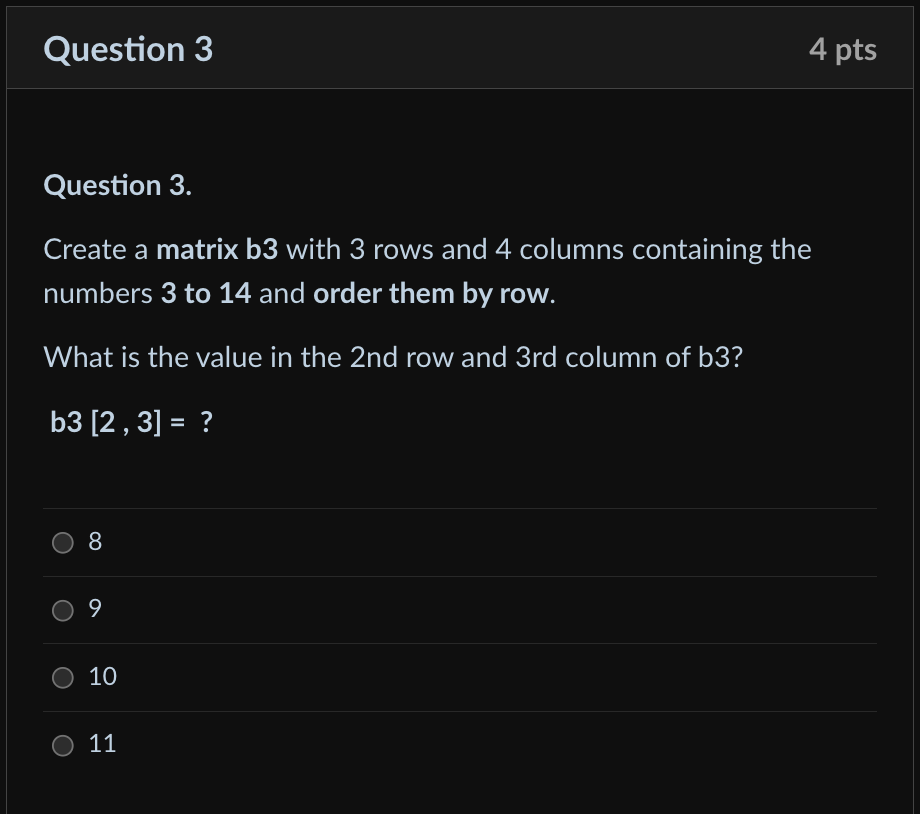Viewport: 920px width, 814px height.
Task: Select the answer option 11
Action: 100,744
